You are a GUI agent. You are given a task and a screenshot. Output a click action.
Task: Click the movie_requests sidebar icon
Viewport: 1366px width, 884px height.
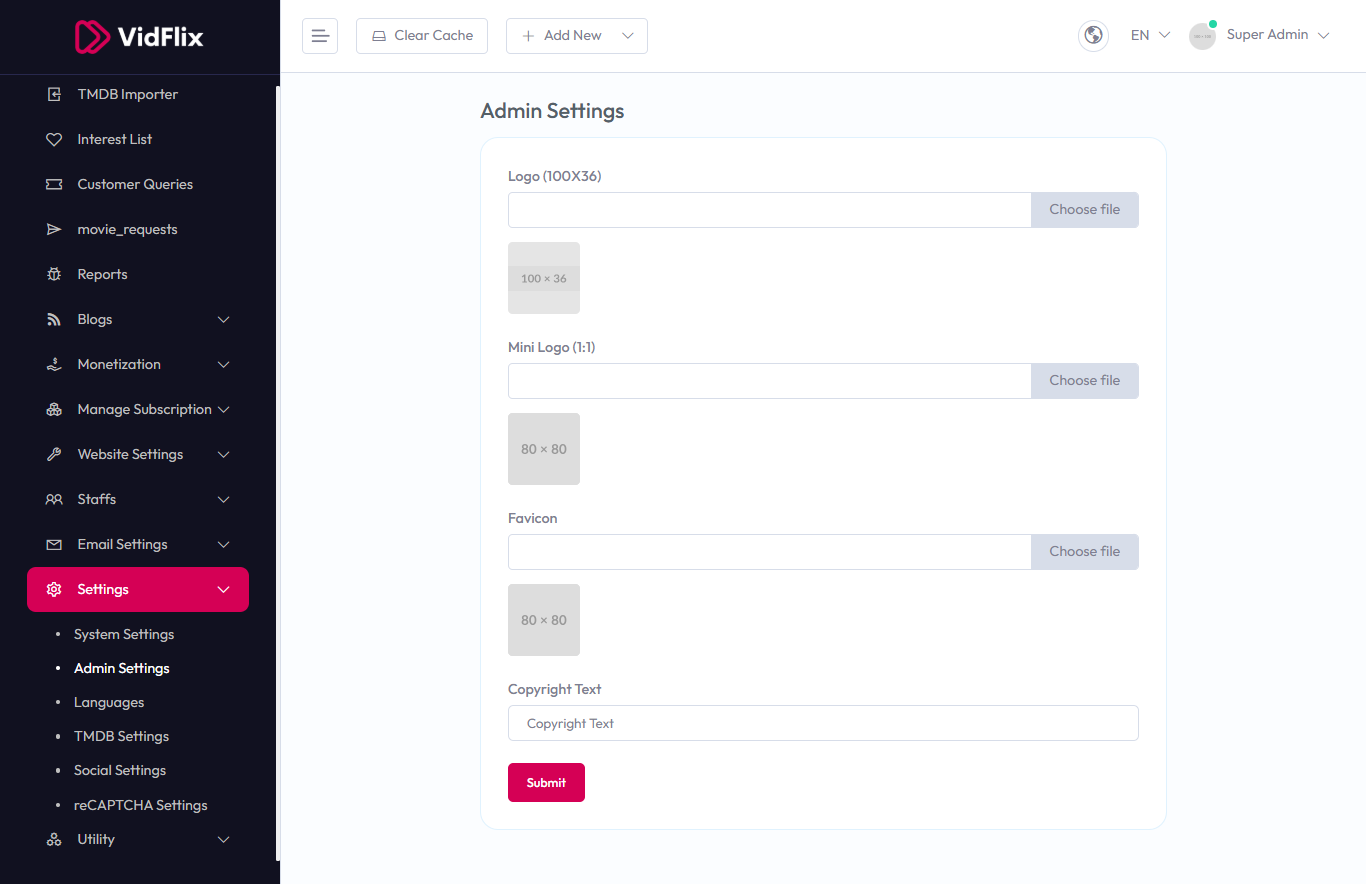pos(54,229)
